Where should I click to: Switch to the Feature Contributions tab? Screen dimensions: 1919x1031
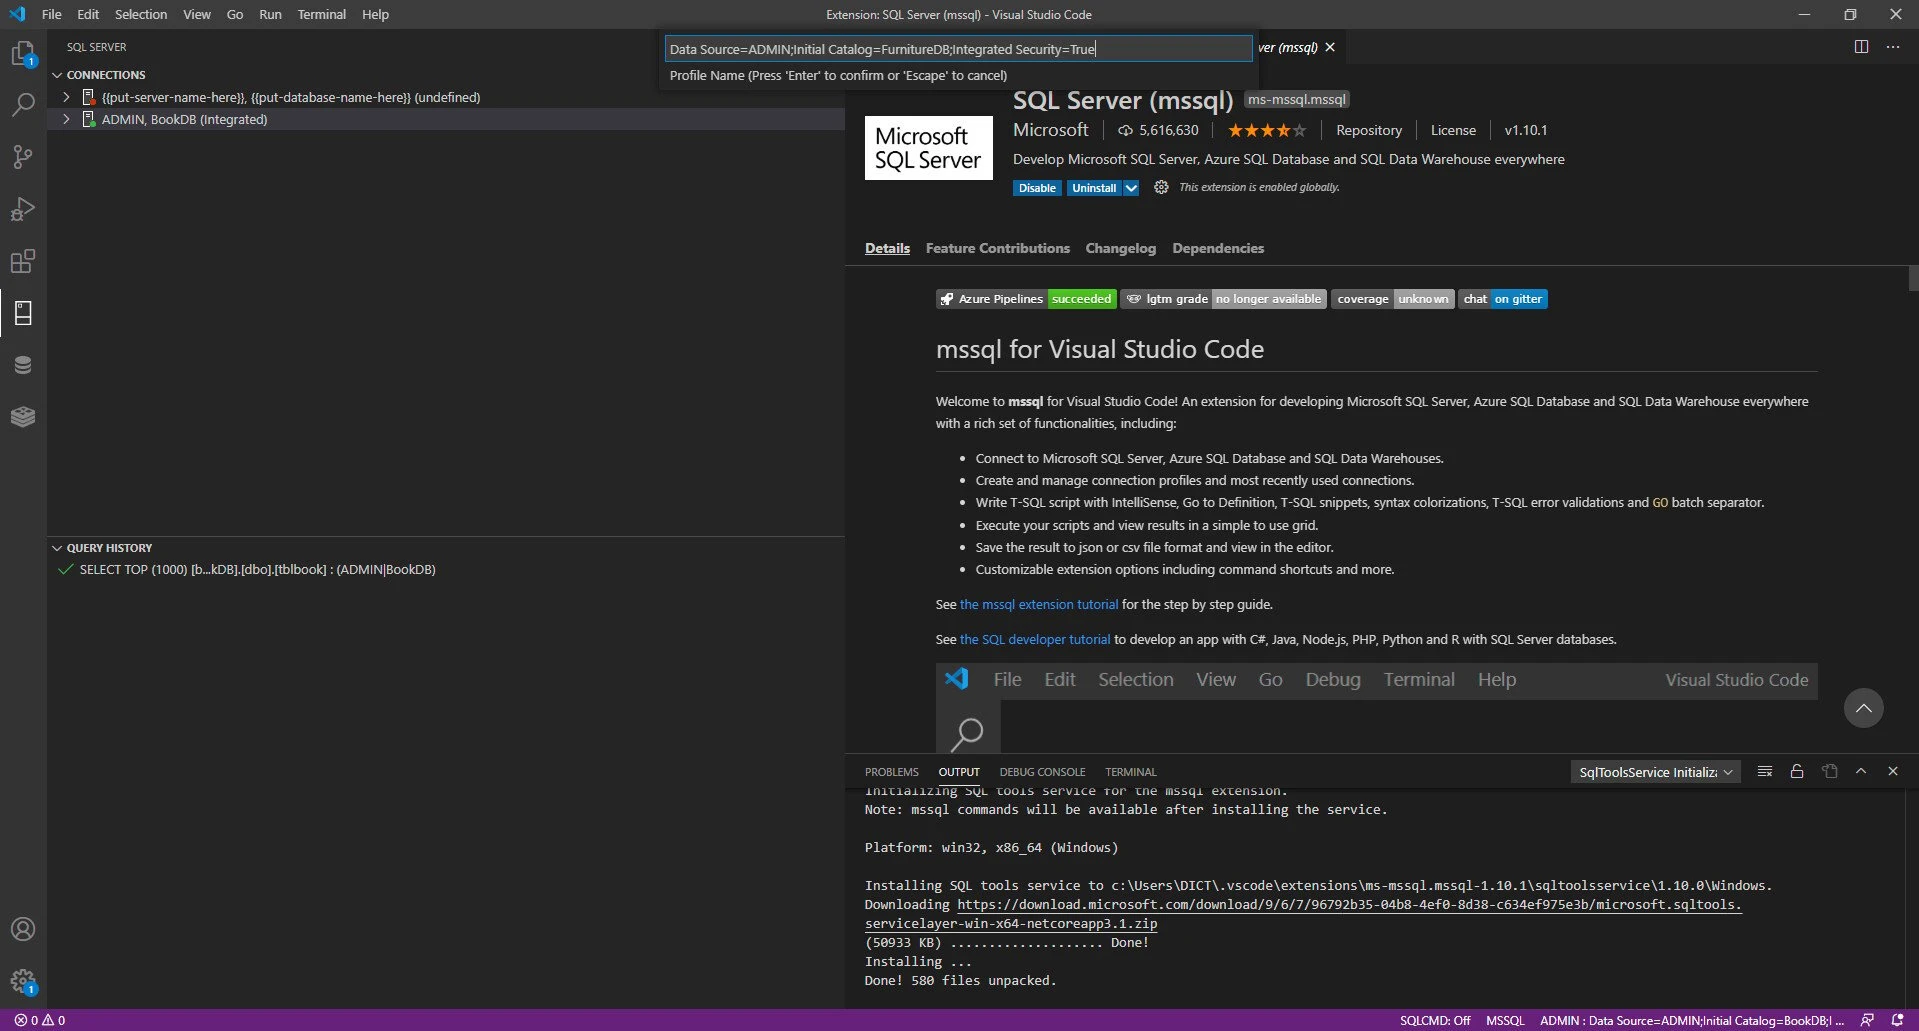[997, 248]
